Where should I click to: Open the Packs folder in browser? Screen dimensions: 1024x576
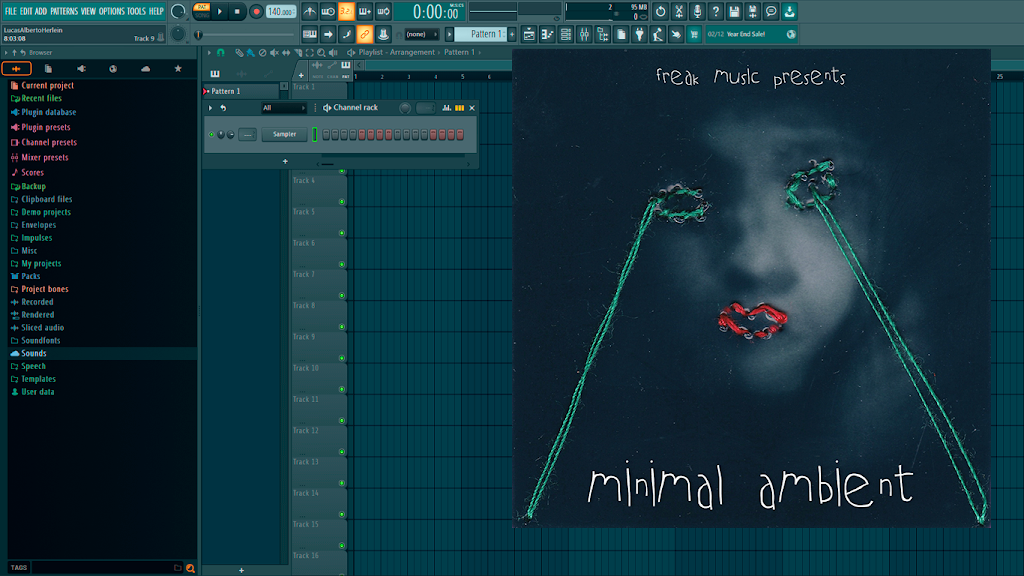(31, 276)
